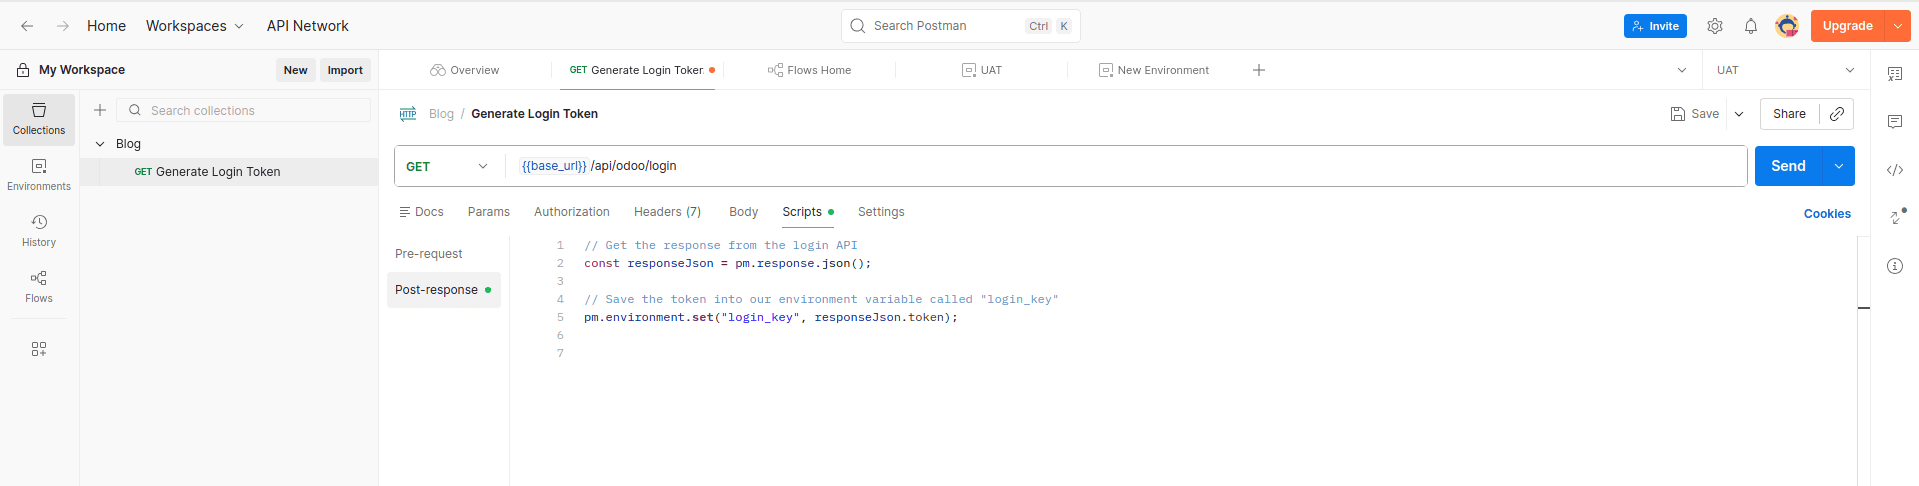
Task: Open Flows in the sidebar
Action: pos(39,287)
